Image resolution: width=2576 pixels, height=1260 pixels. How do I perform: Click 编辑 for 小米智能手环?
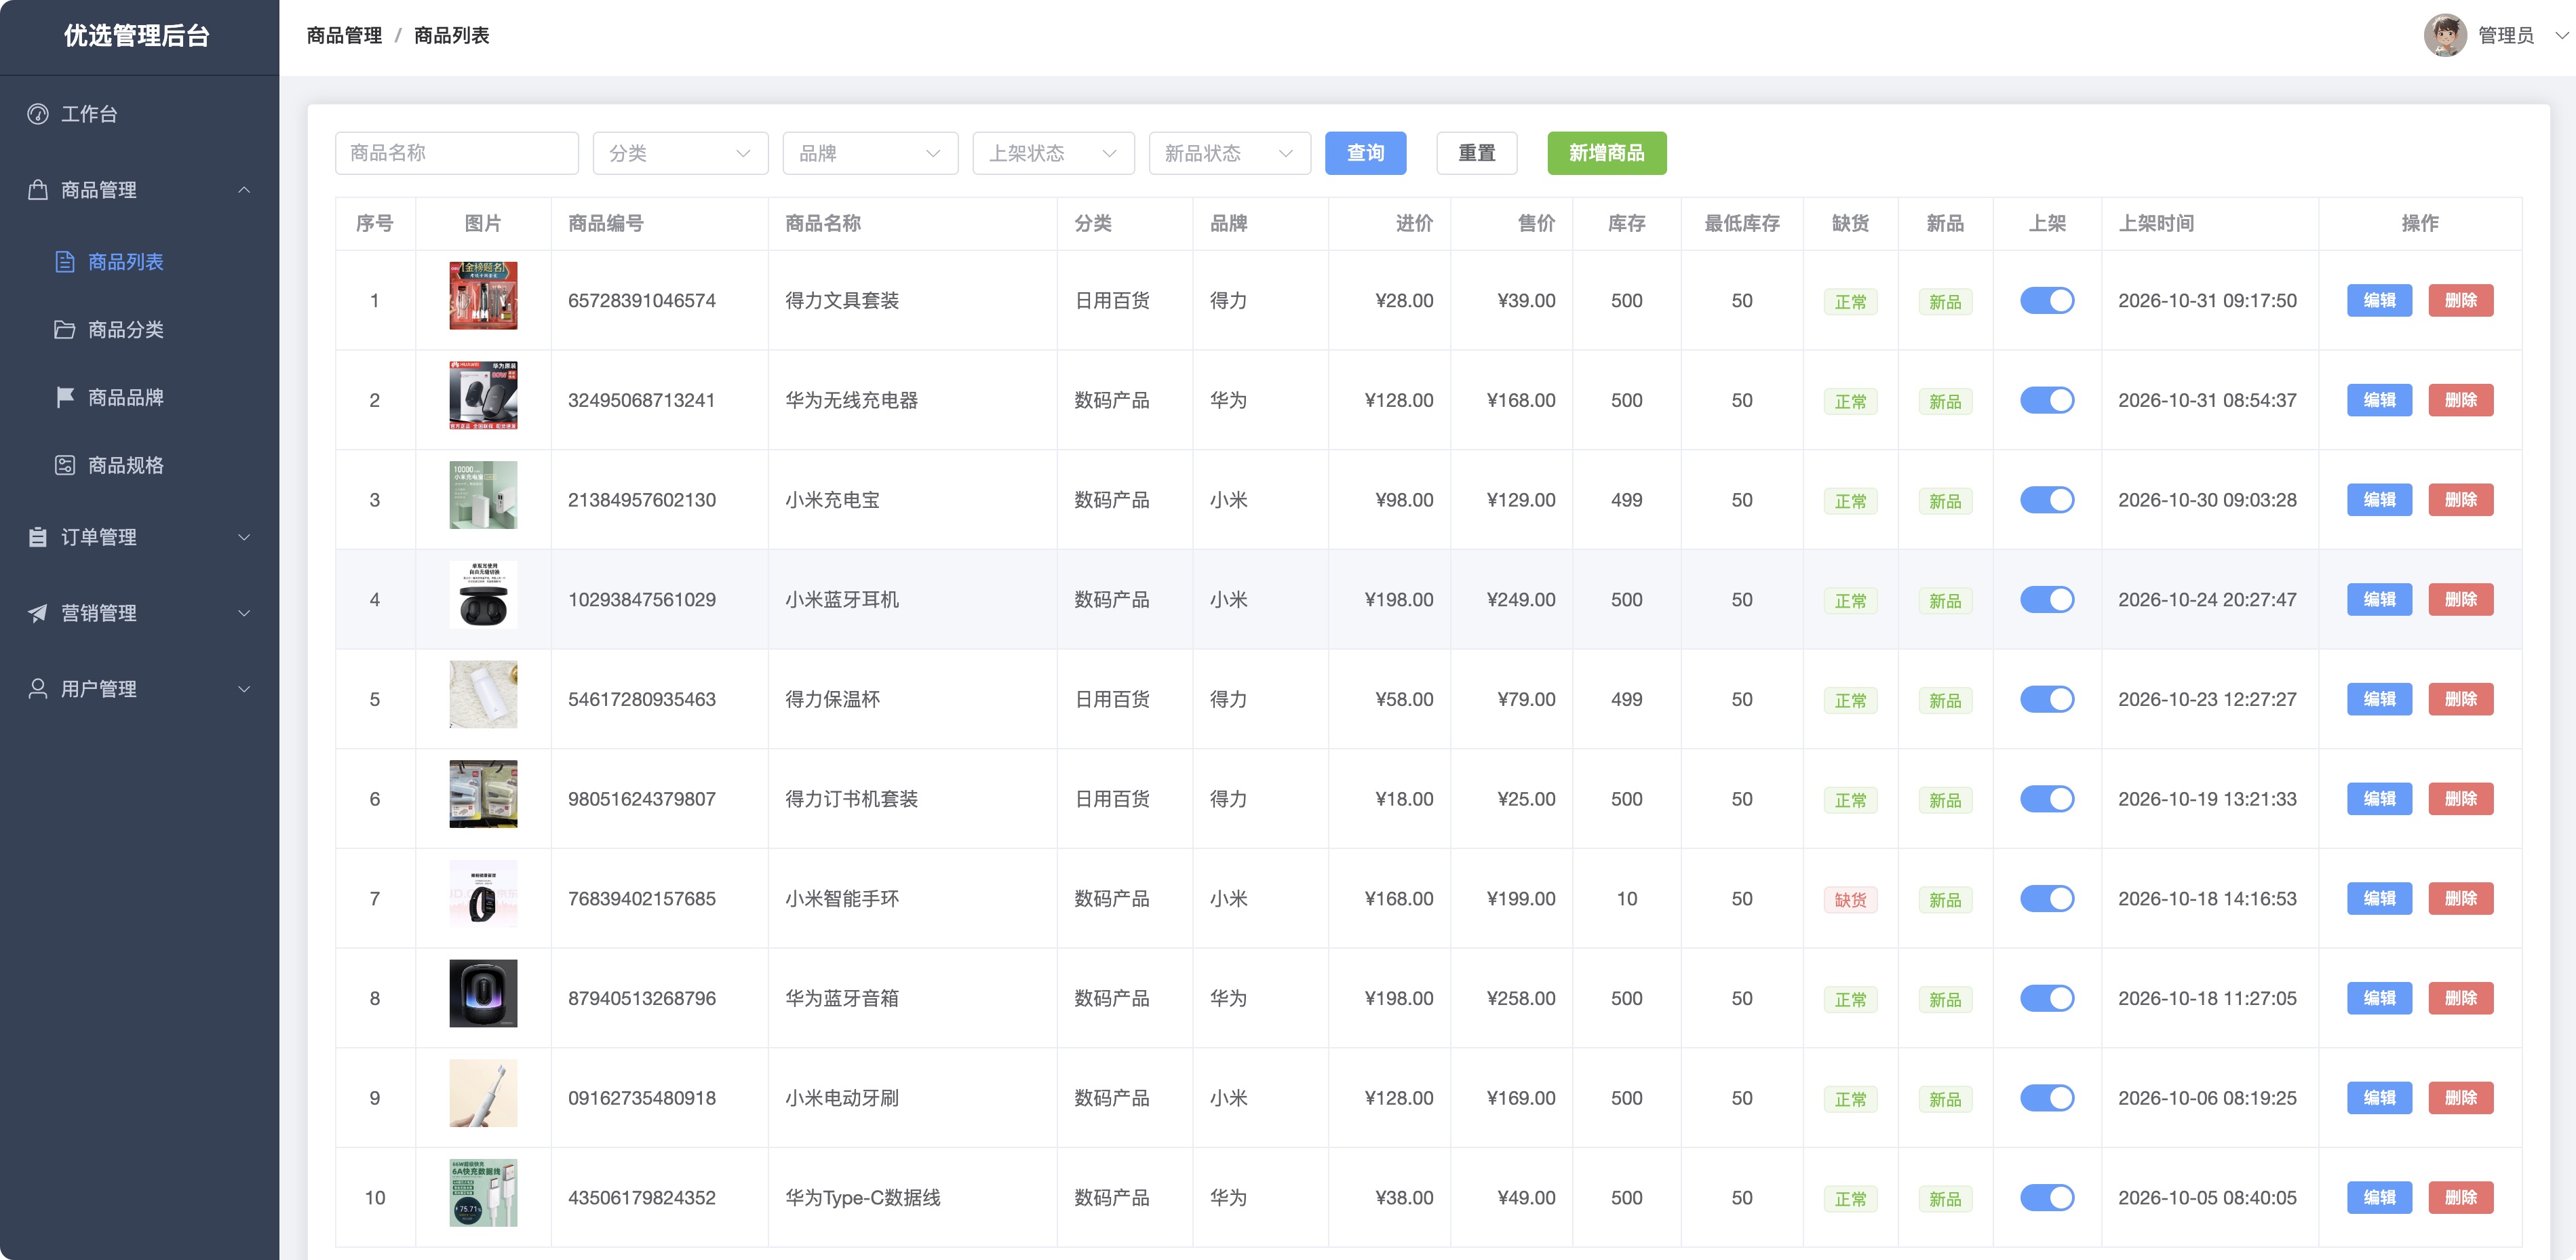tap(2379, 899)
